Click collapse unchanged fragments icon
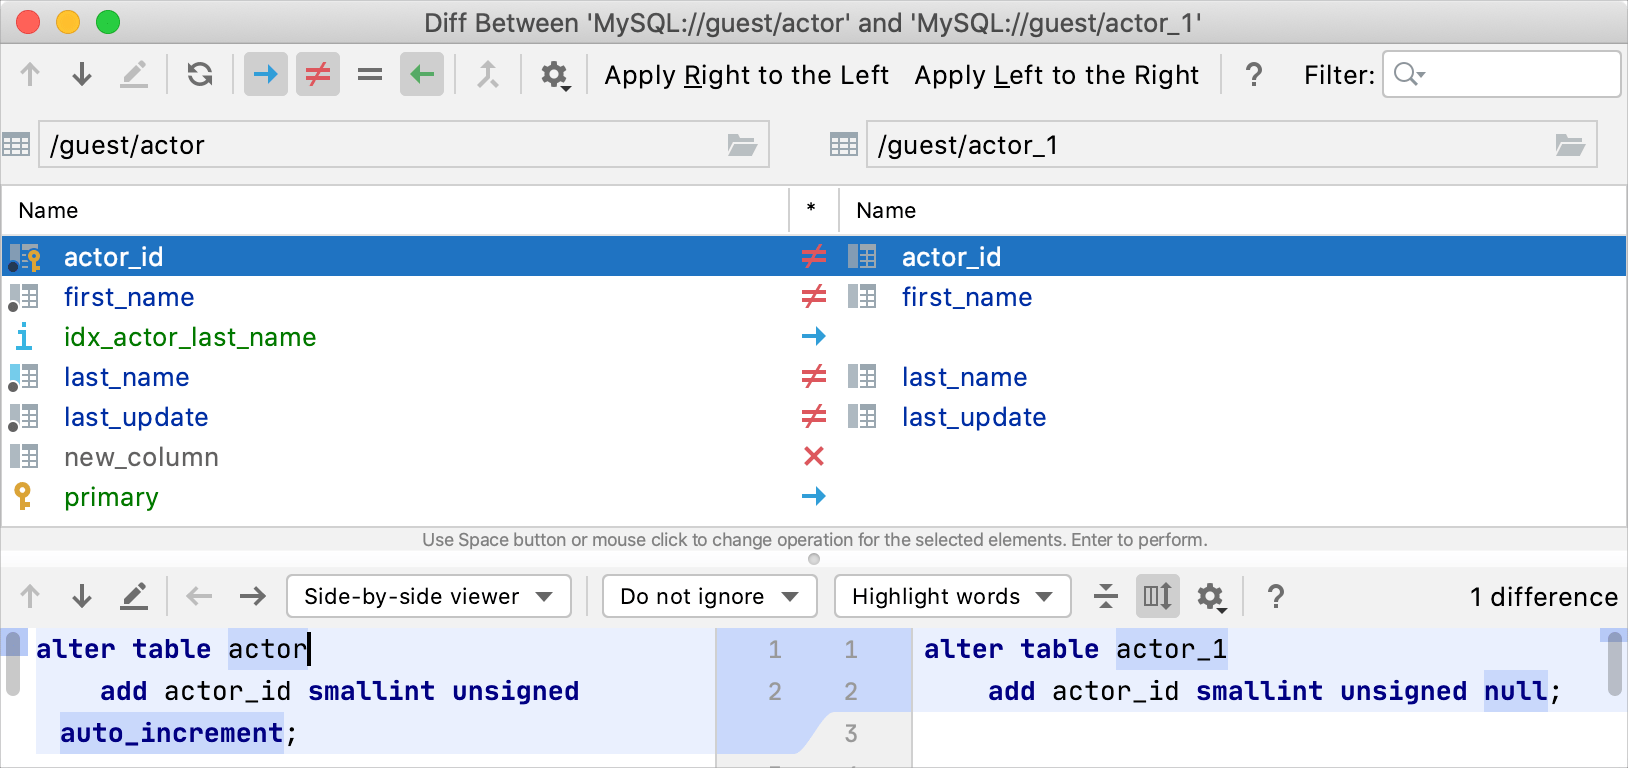 (x=1106, y=597)
